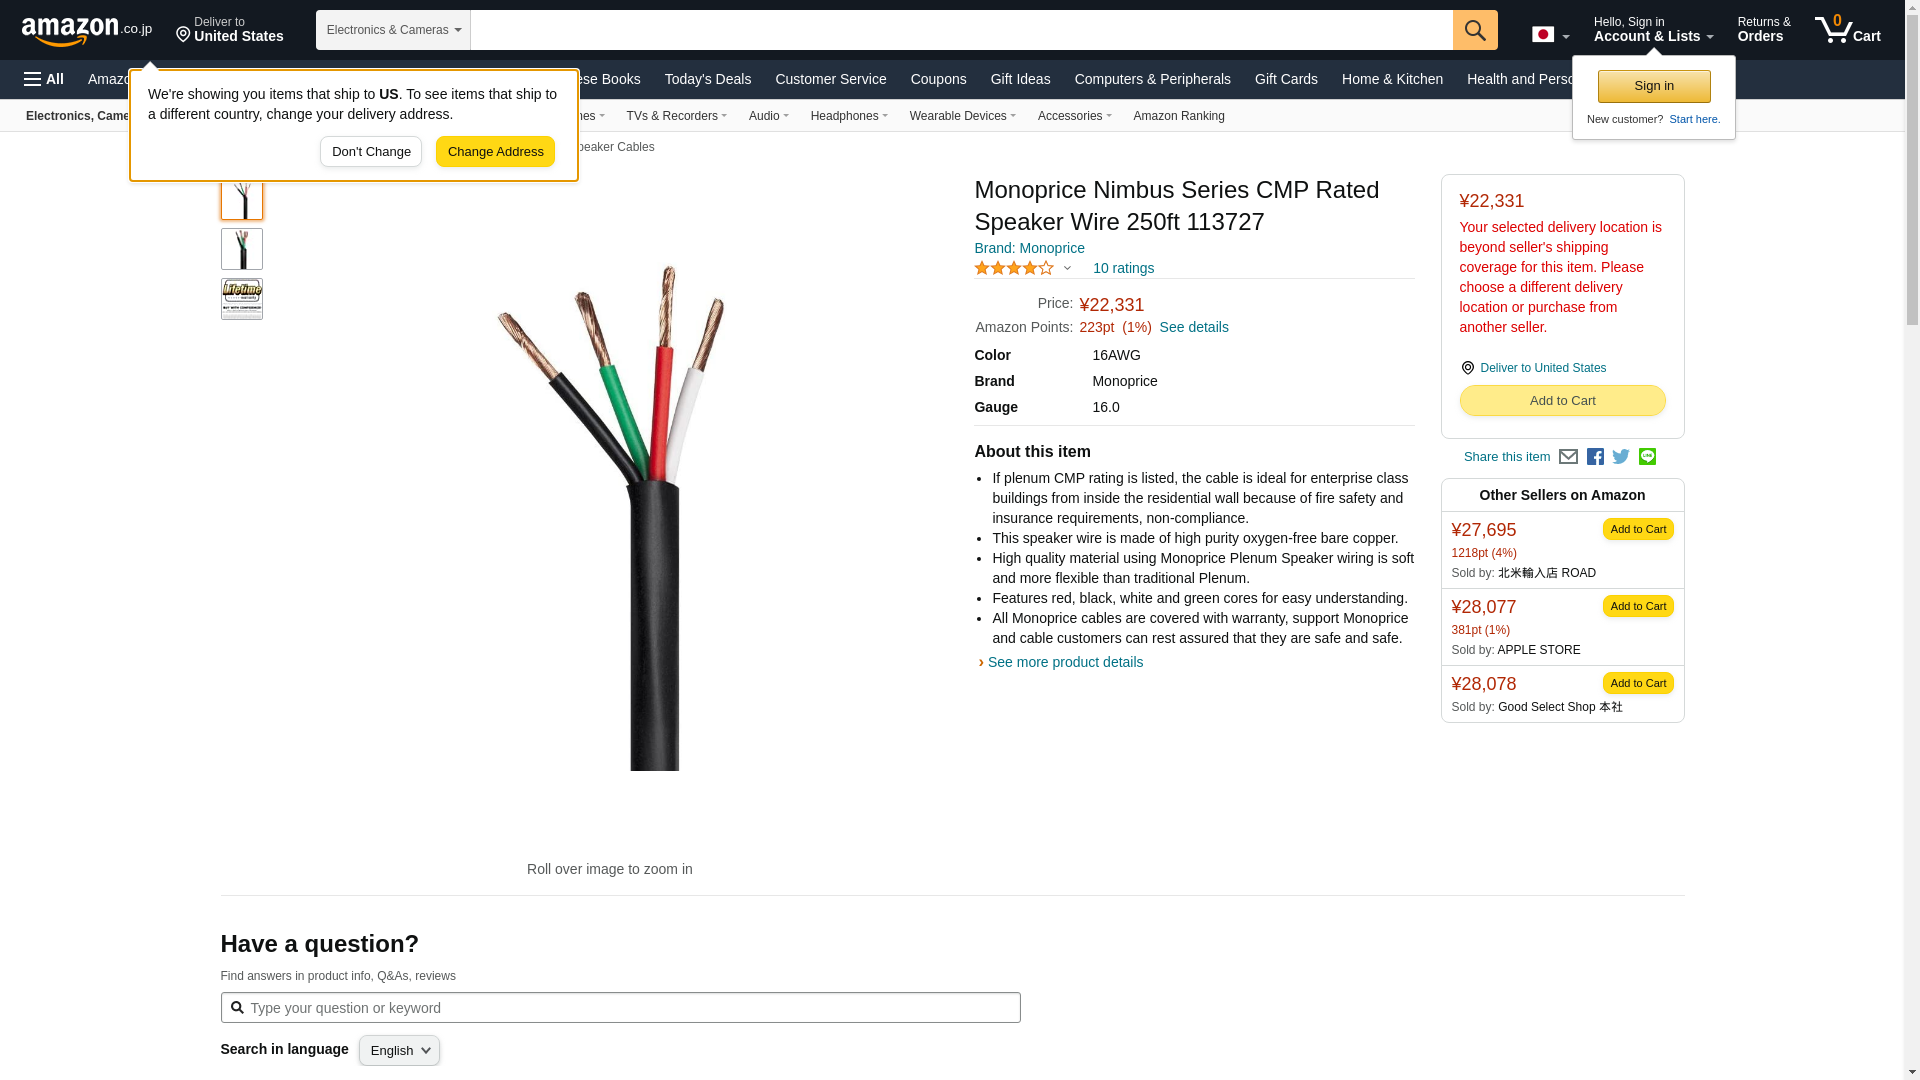Open the language flag selector dropdown
The width and height of the screenshot is (1920, 1080).
[1550, 34]
